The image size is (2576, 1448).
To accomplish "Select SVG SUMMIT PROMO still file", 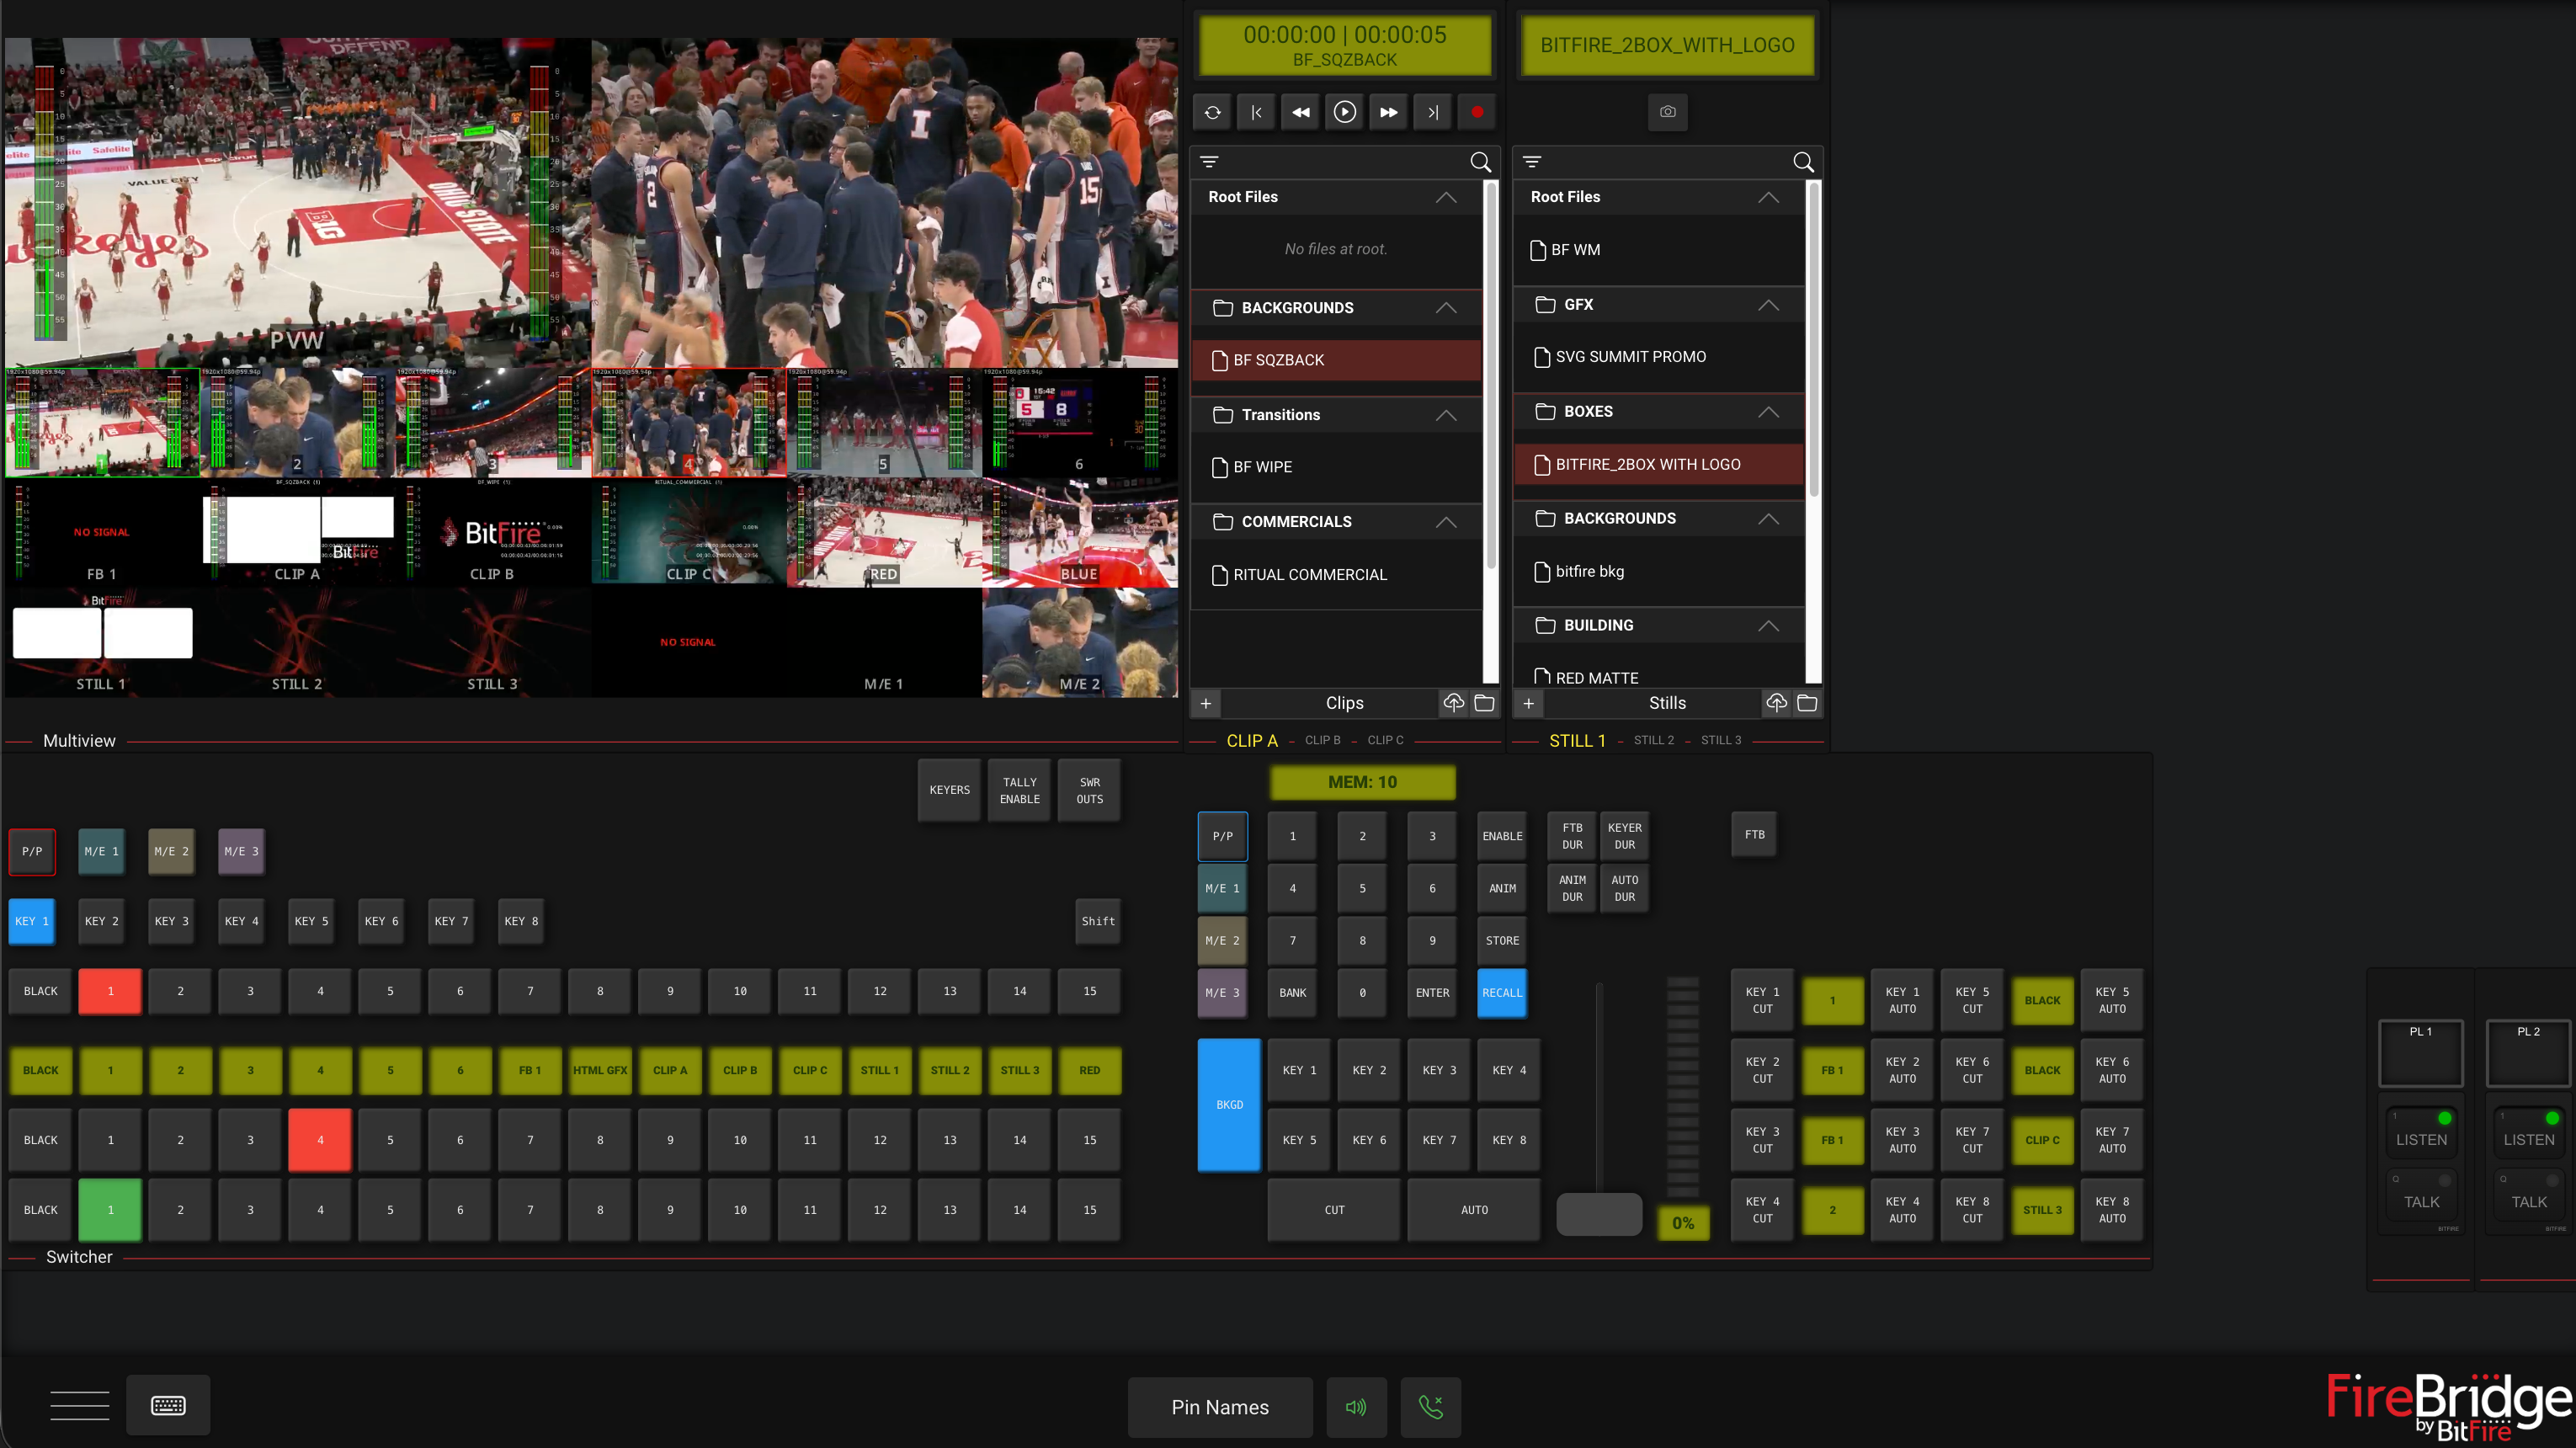I will point(1658,357).
